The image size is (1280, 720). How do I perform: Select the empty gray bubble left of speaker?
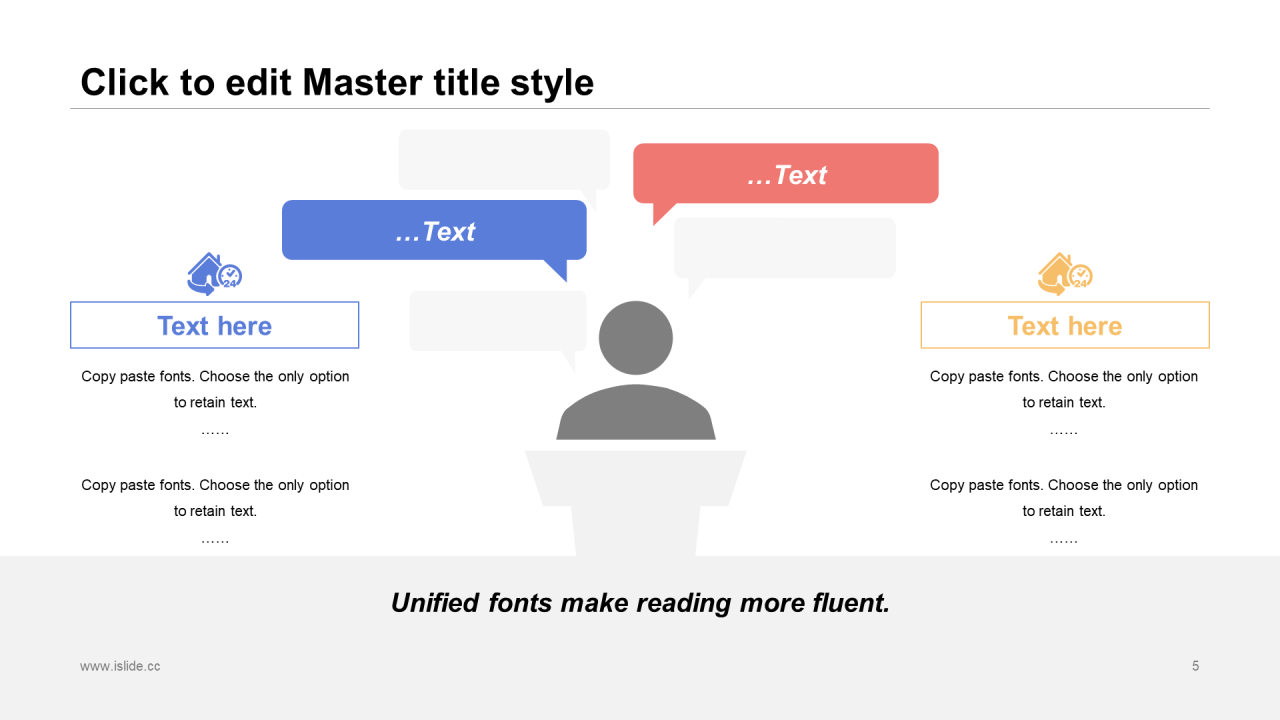(x=497, y=320)
